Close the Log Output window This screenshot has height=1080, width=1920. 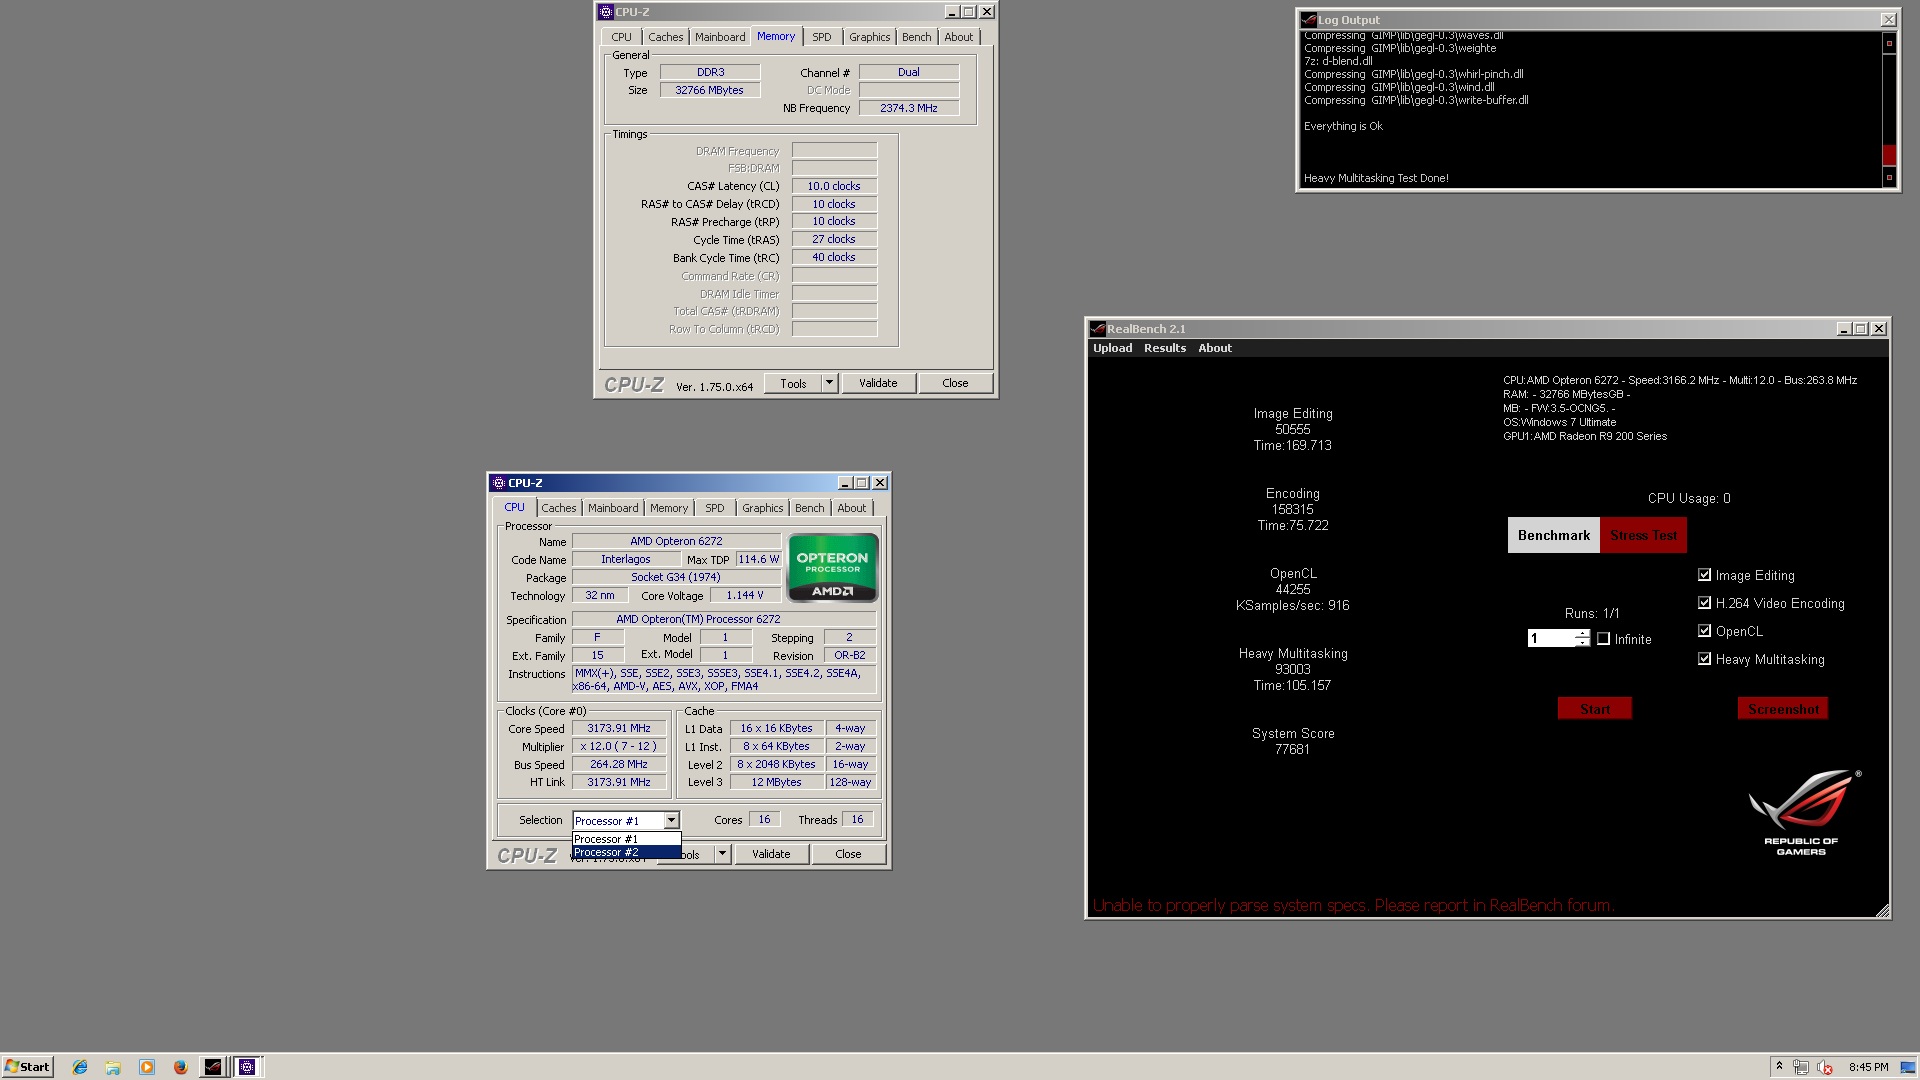pos(1888,20)
